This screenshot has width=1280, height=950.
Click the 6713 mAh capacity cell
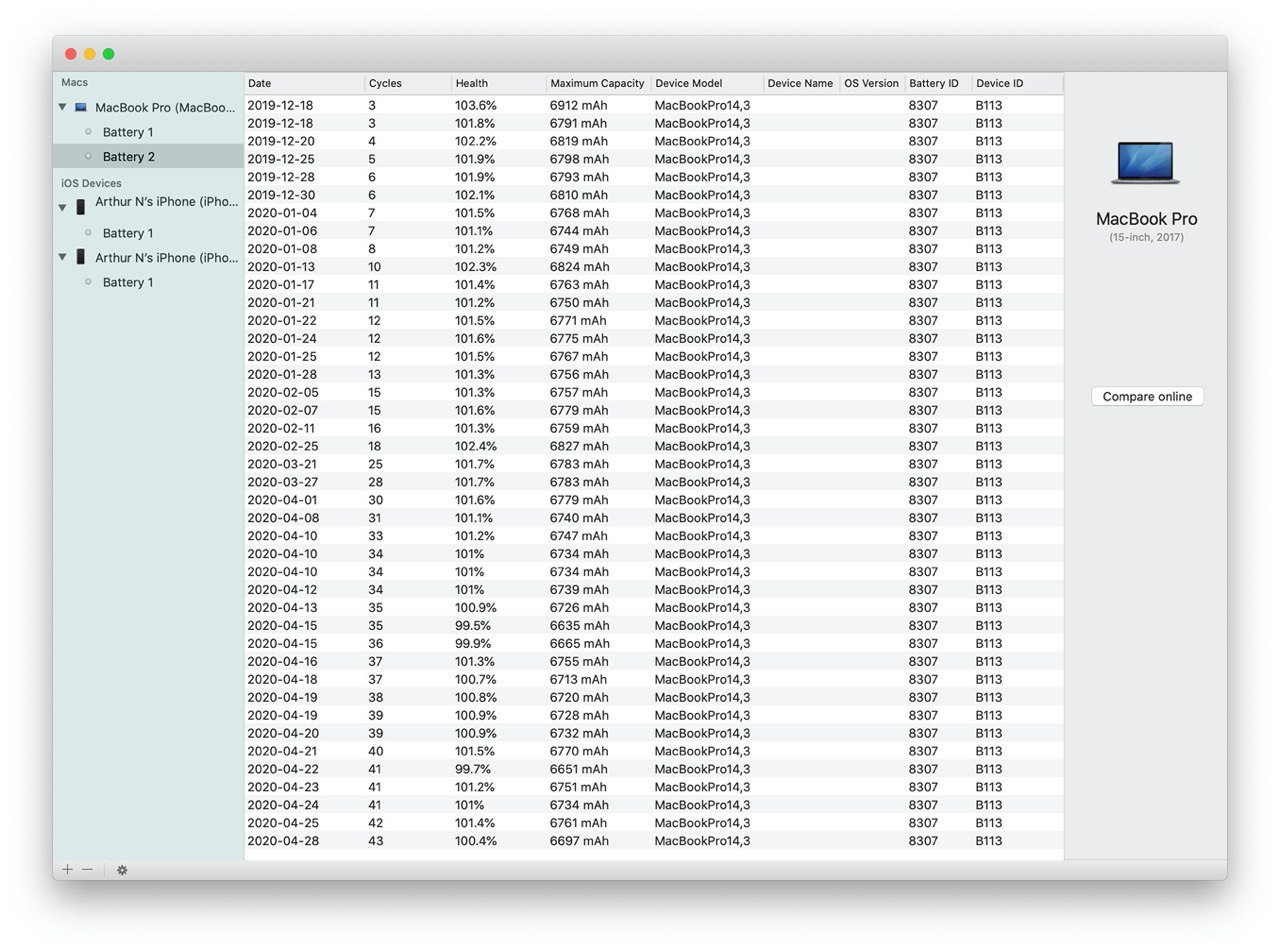click(579, 680)
